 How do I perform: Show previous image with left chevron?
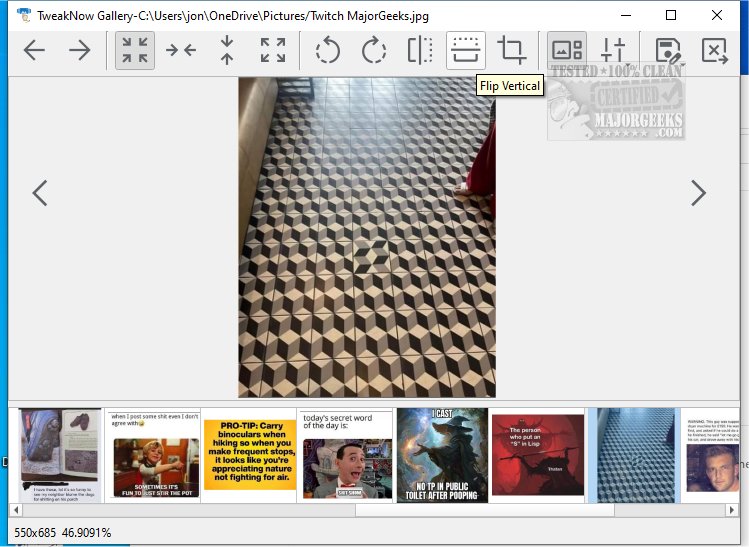40,193
